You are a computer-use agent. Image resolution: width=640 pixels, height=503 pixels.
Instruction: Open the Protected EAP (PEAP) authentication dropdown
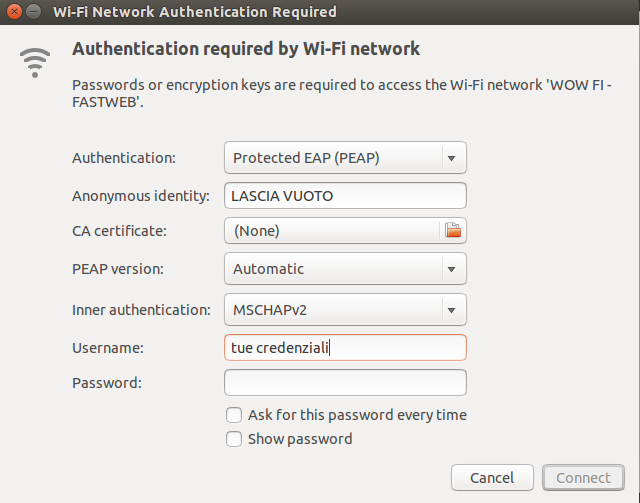pyautogui.click(x=345, y=158)
